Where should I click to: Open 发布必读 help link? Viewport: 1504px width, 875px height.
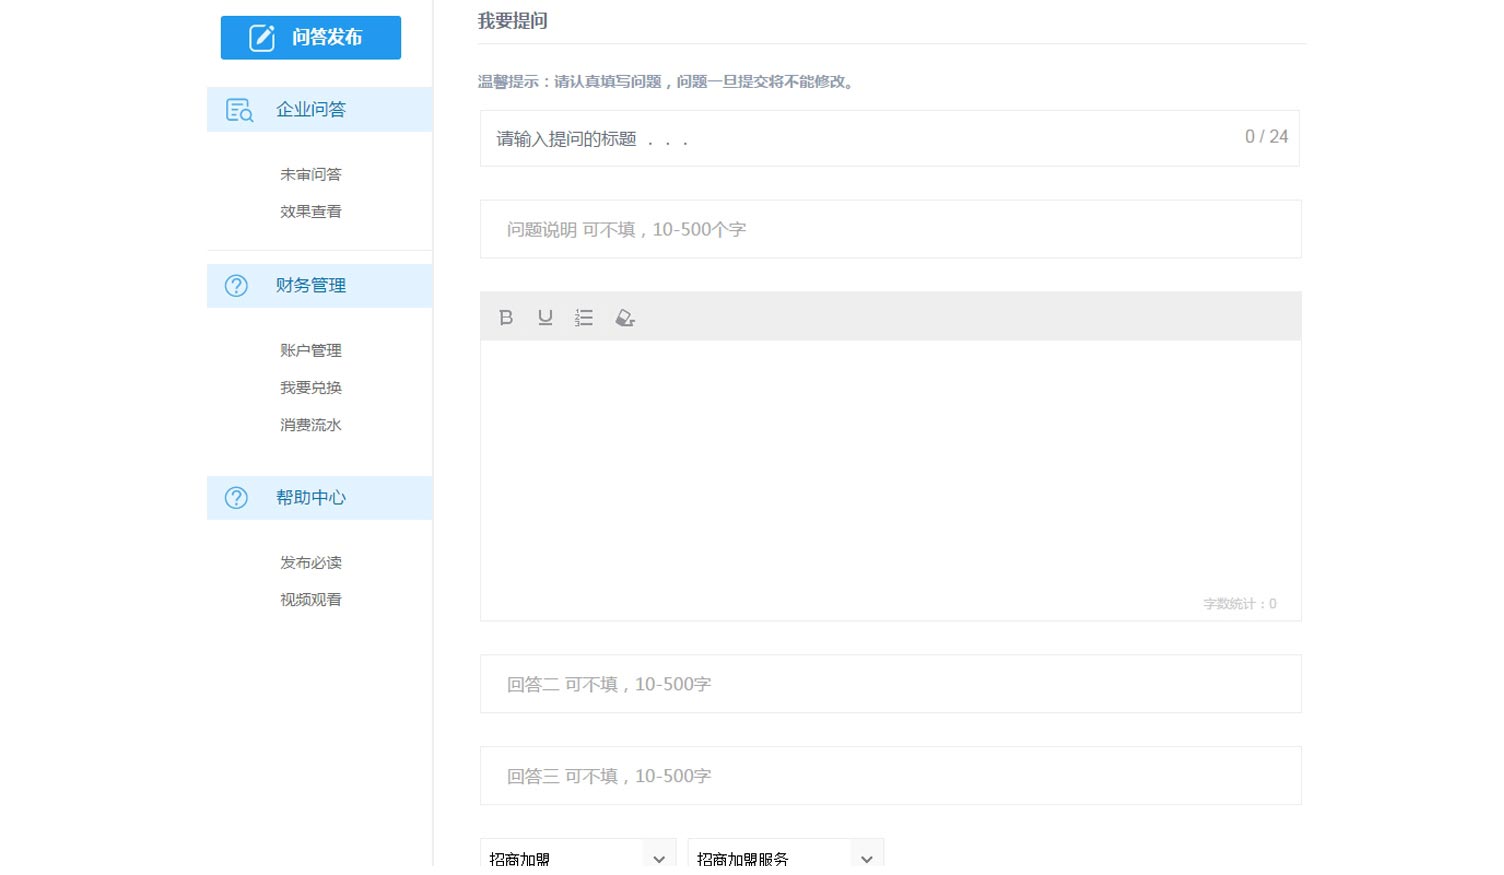(x=311, y=562)
